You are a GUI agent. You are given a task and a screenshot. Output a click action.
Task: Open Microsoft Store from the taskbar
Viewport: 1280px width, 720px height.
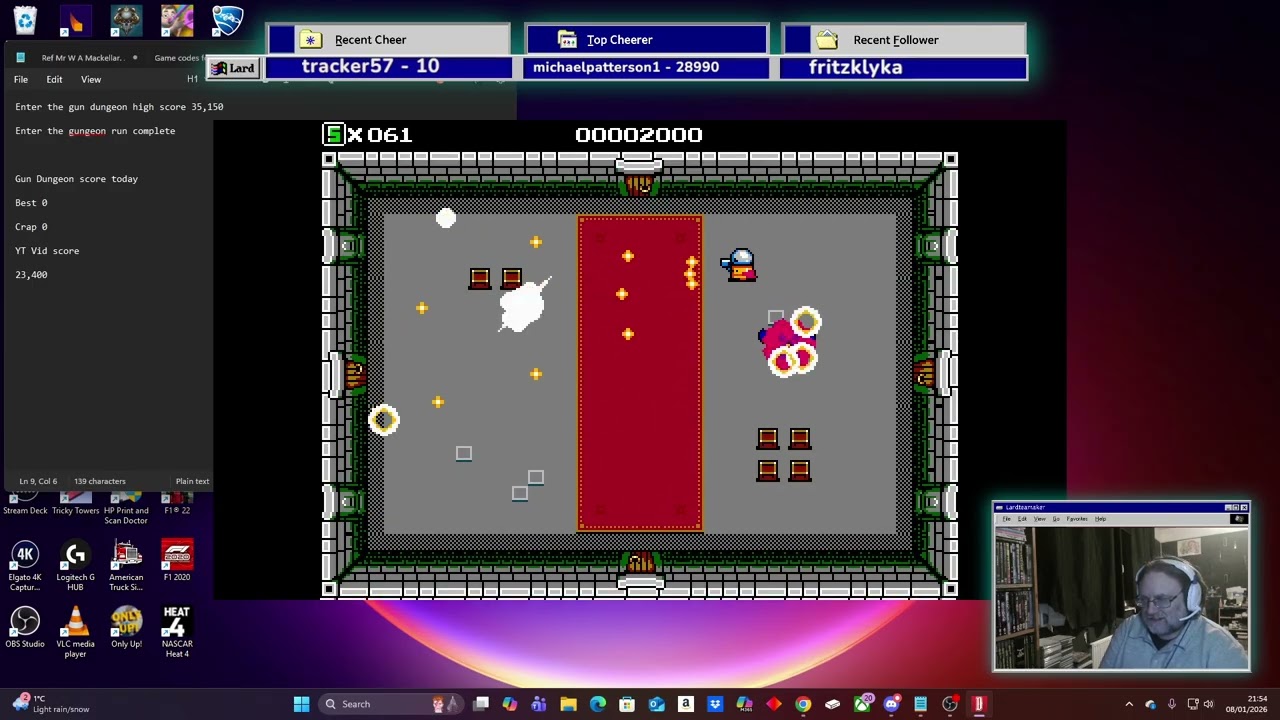tap(627, 704)
